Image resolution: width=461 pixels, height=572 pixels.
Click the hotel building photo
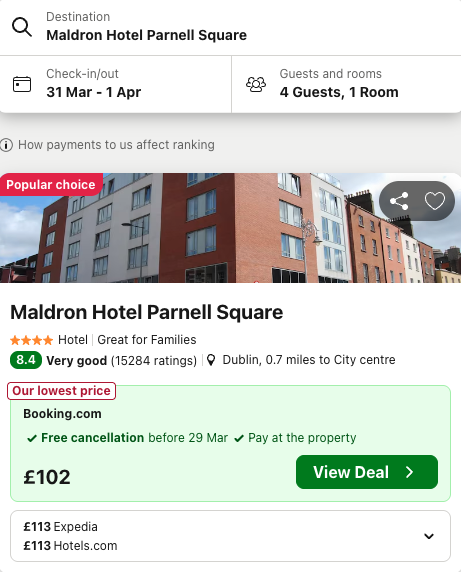(x=230, y=228)
